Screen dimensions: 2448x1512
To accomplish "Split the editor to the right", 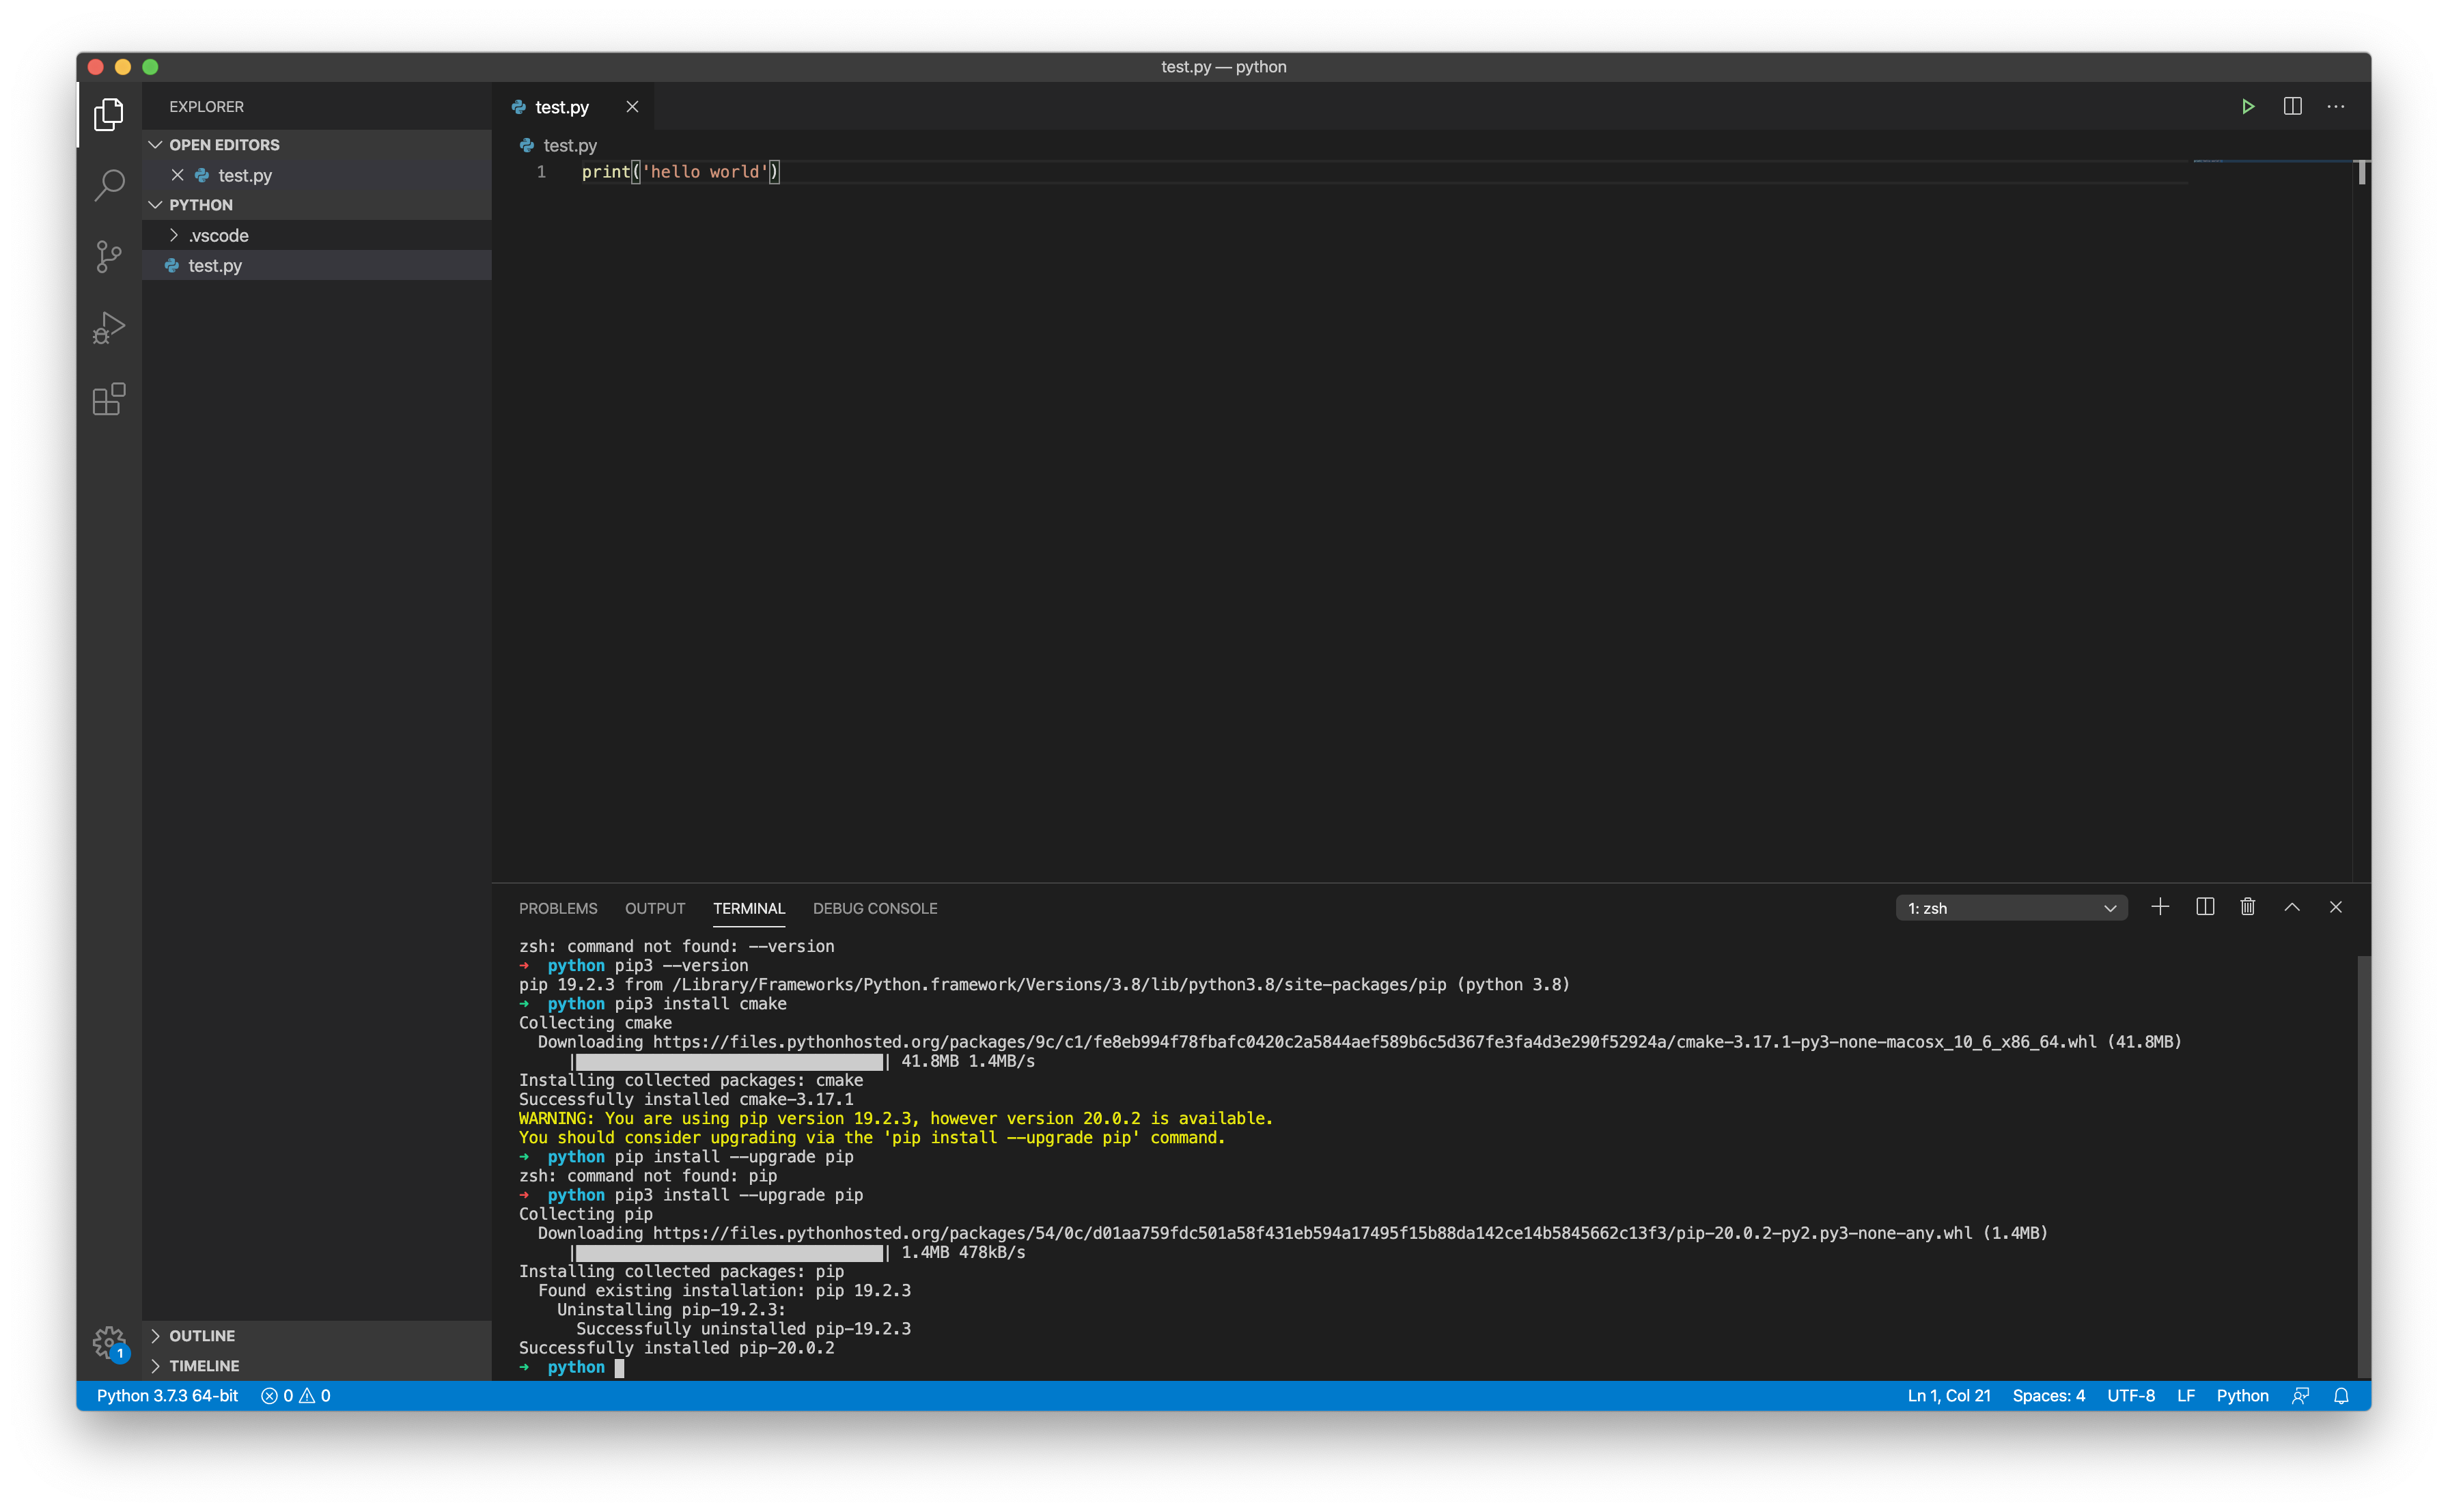I will pos(2292,106).
